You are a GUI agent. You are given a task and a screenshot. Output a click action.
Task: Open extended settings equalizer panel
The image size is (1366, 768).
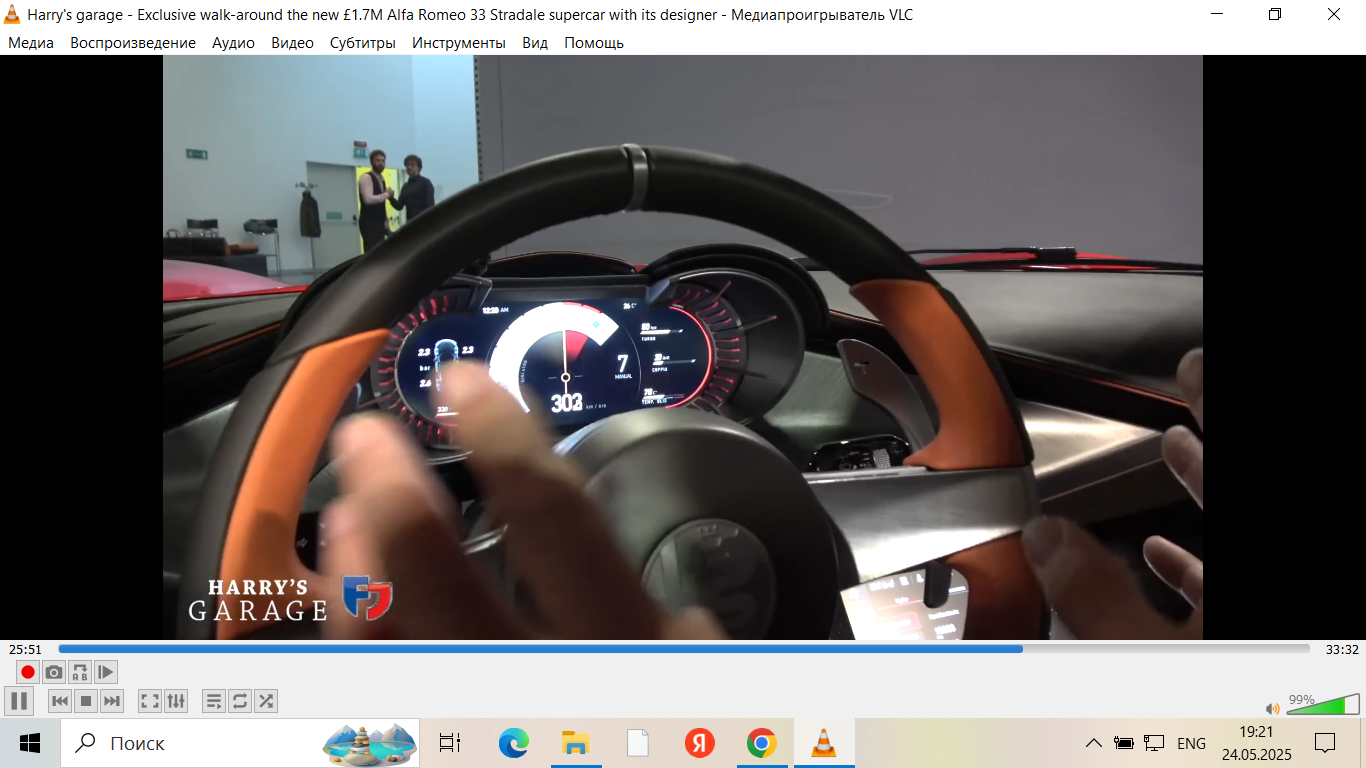[x=176, y=701]
